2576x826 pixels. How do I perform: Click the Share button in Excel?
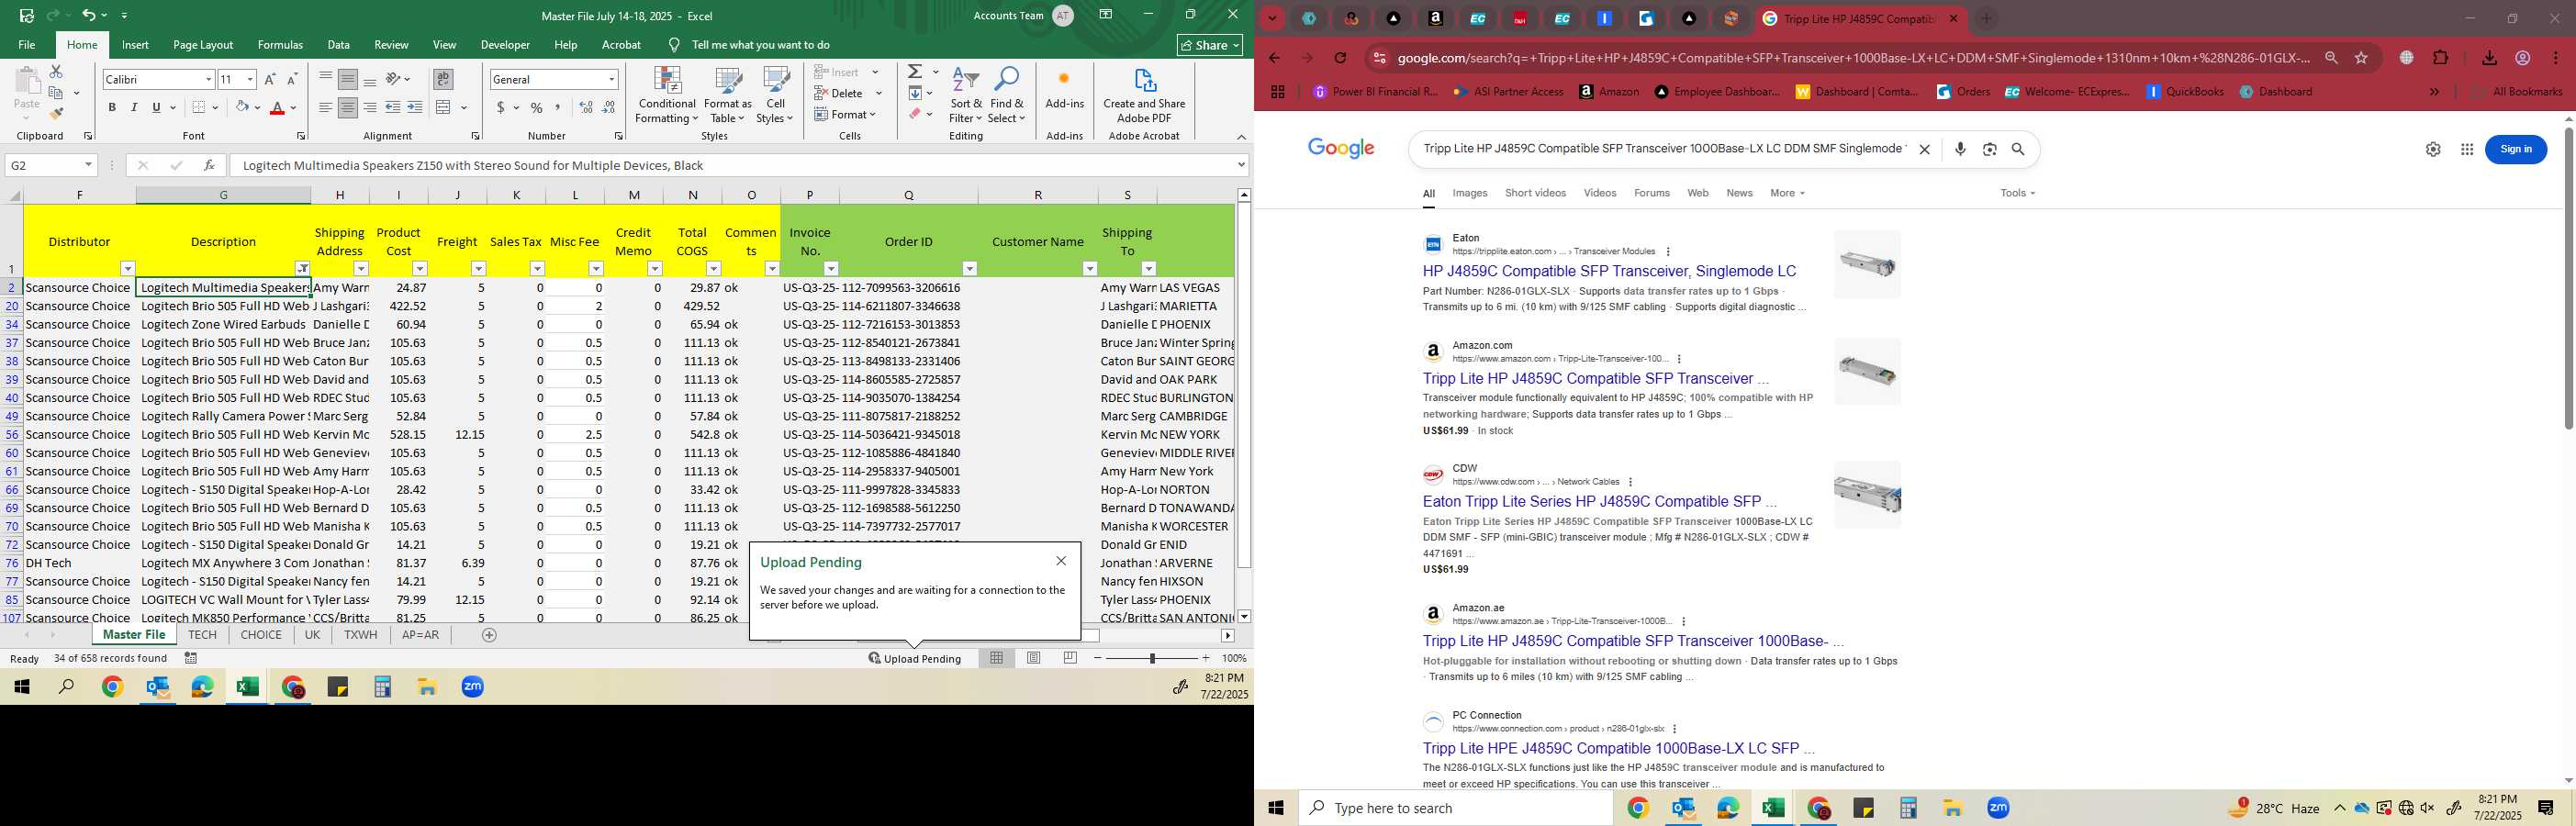pos(1210,45)
